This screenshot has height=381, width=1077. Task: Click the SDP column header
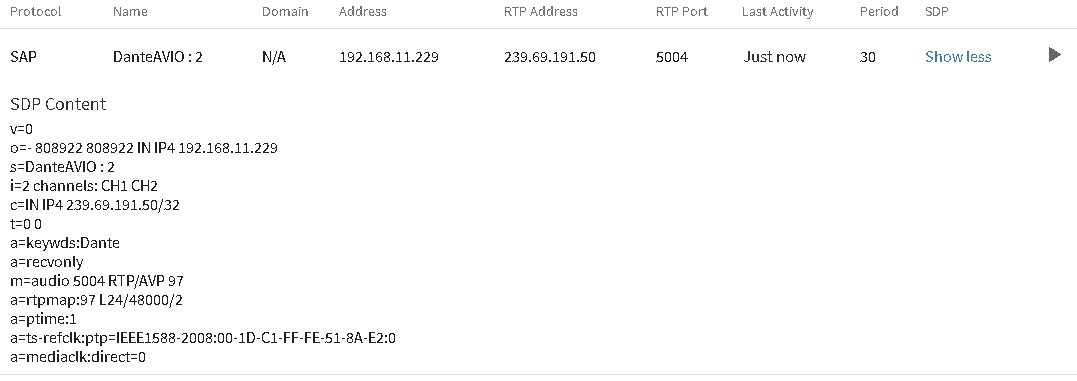[937, 12]
